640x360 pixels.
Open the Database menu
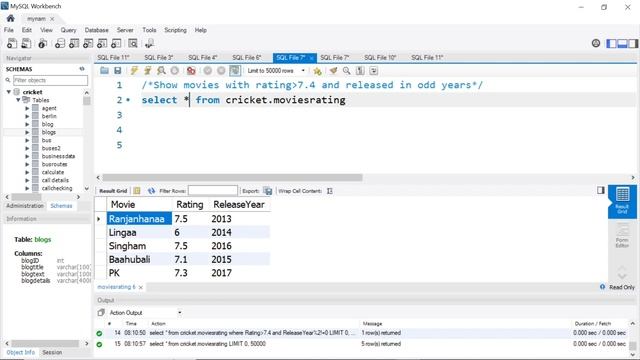click(x=96, y=30)
